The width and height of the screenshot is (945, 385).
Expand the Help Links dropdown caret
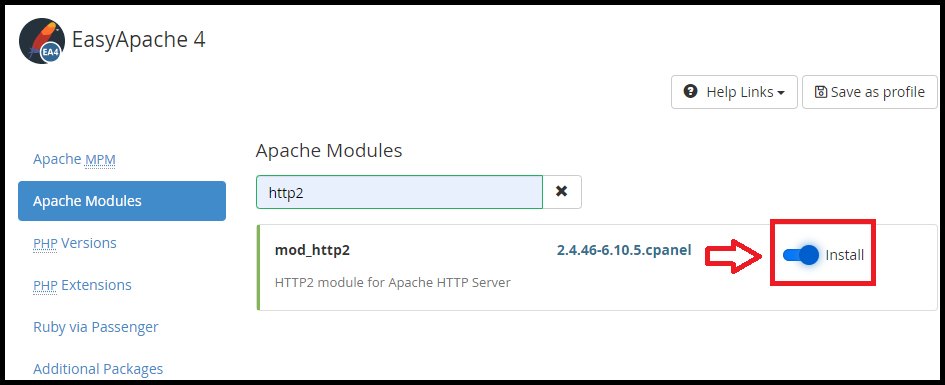(x=781, y=93)
